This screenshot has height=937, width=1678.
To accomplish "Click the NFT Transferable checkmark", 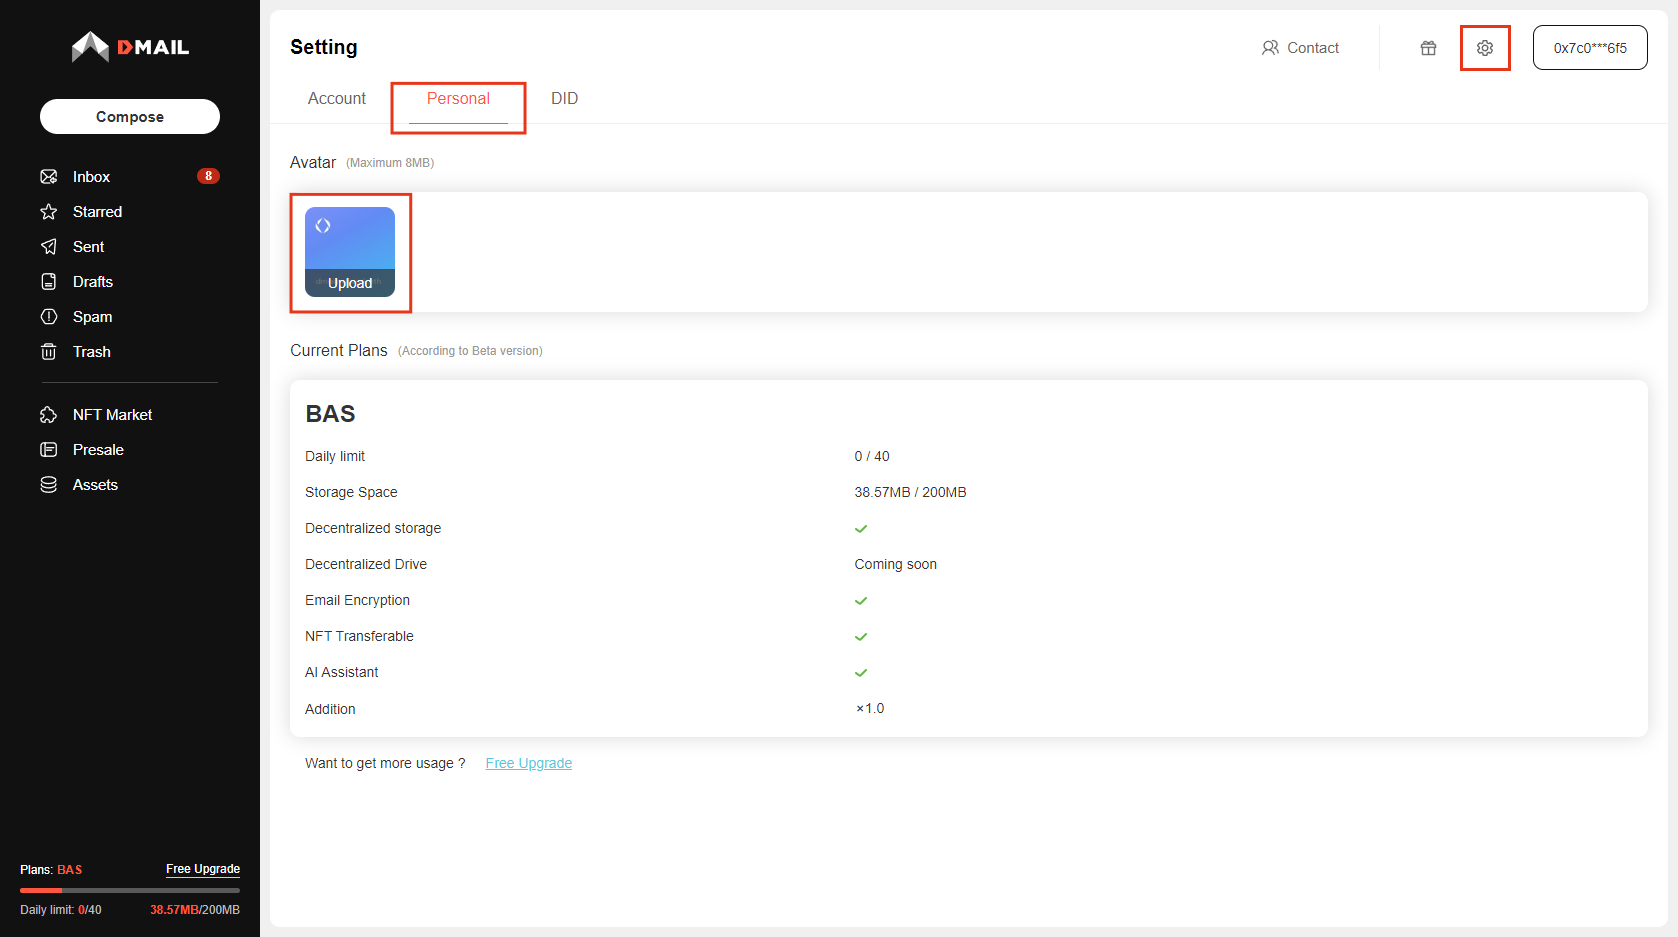I will (861, 636).
